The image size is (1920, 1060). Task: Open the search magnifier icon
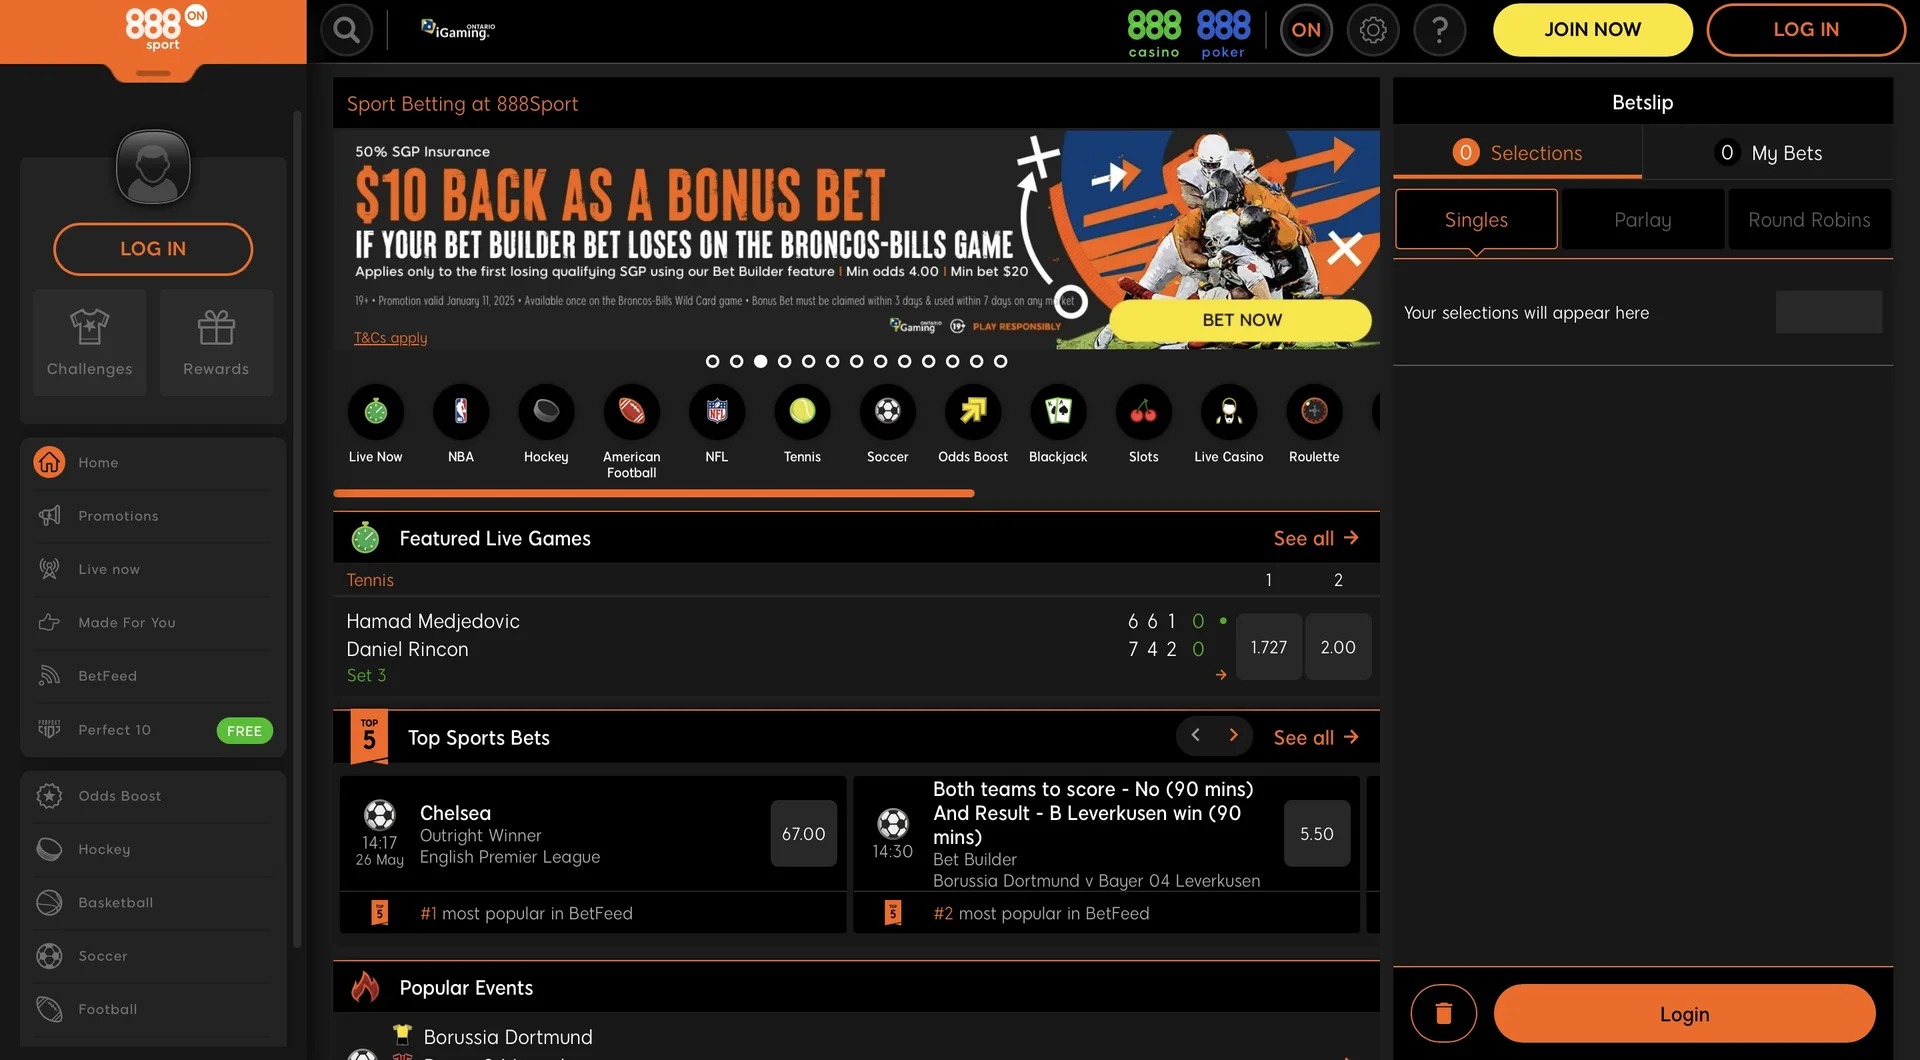tap(346, 30)
